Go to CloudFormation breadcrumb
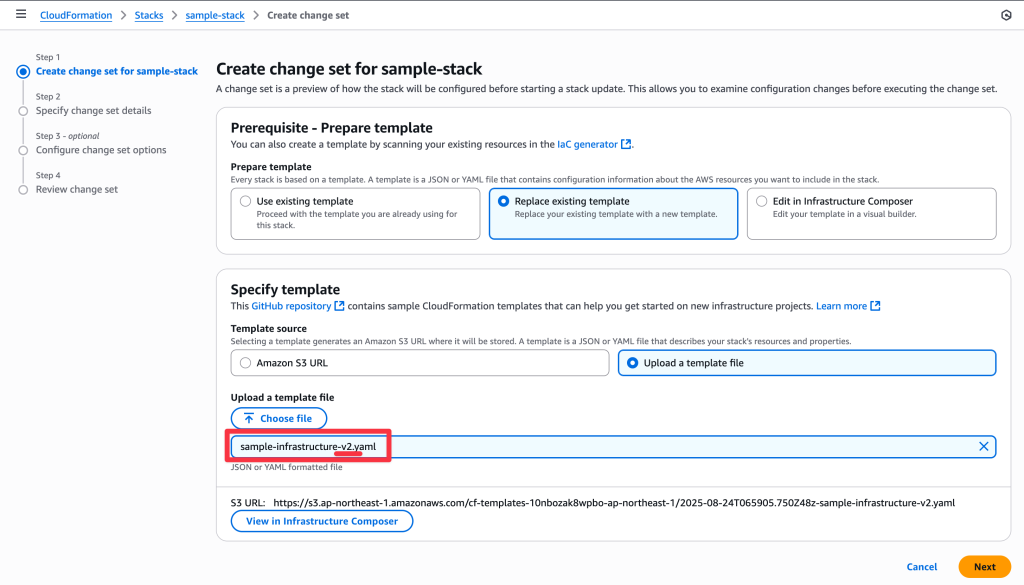The width and height of the screenshot is (1024, 585). (x=76, y=15)
